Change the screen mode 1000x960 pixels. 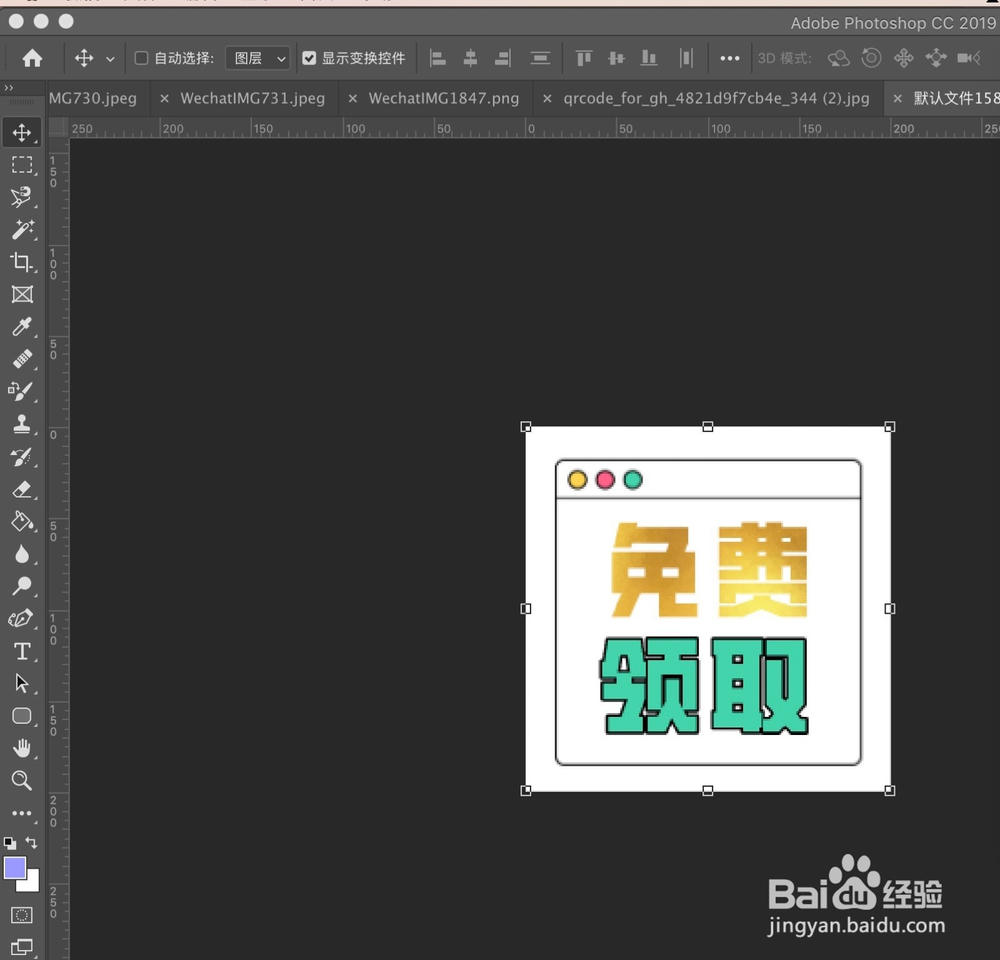click(x=22, y=947)
